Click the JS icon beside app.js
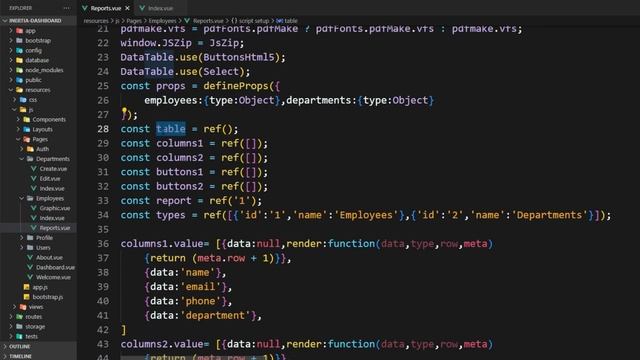This screenshot has height=360, width=640. [27, 287]
